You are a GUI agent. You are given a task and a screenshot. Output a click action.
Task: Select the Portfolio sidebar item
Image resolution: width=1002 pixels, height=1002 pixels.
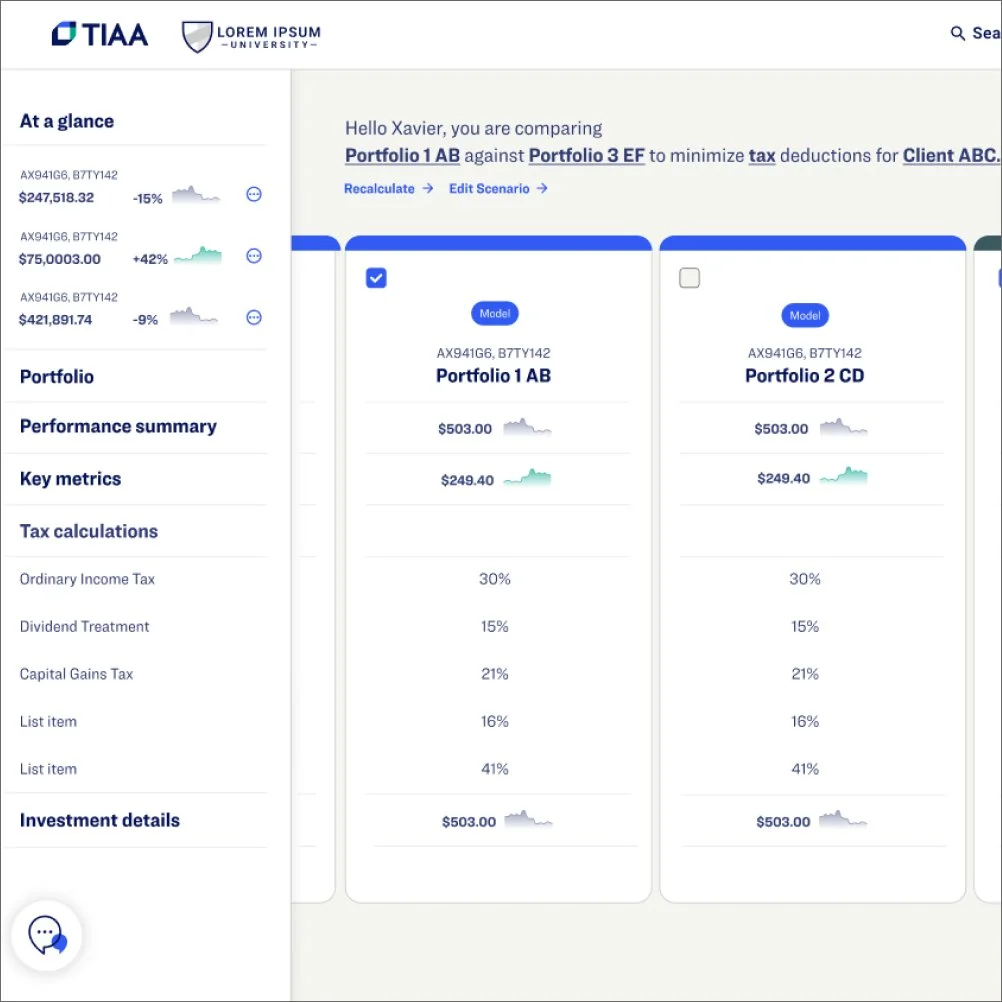click(57, 376)
